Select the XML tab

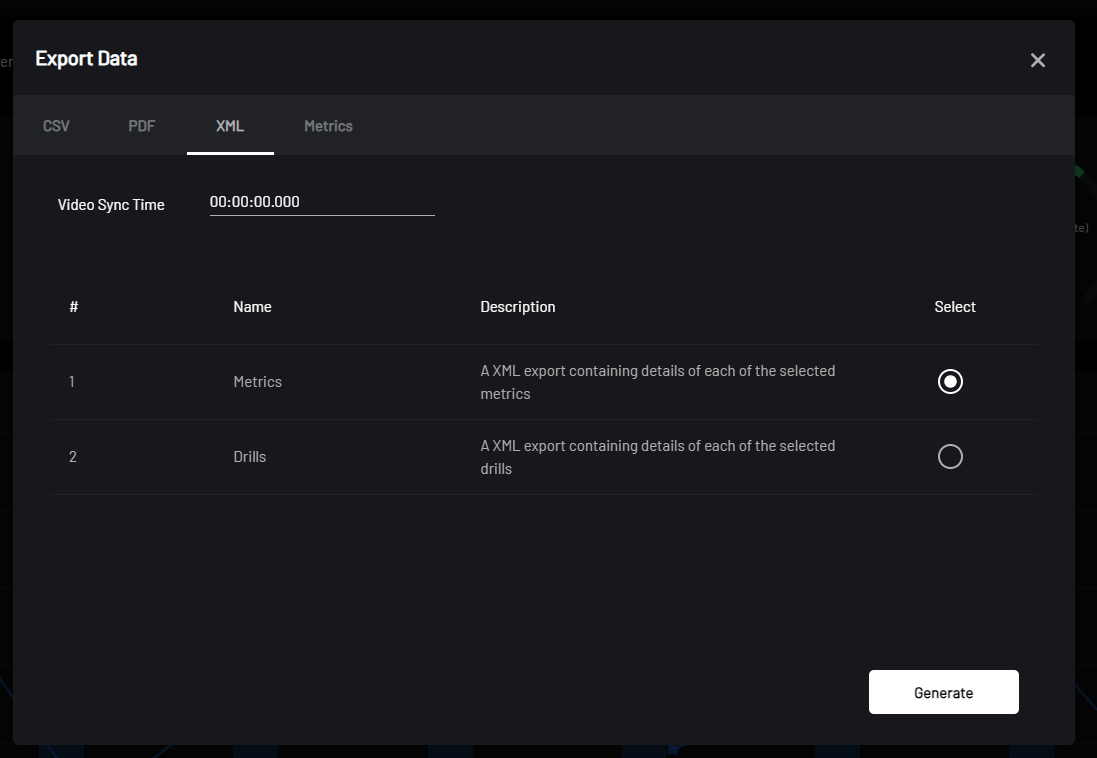point(230,126)
